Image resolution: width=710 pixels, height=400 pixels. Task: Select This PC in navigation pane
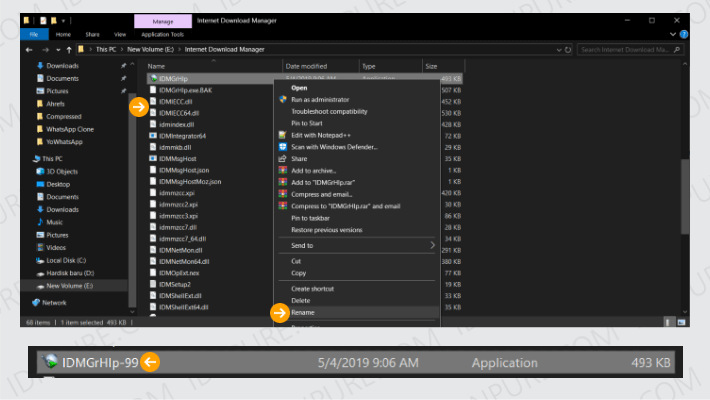point(52,159)
